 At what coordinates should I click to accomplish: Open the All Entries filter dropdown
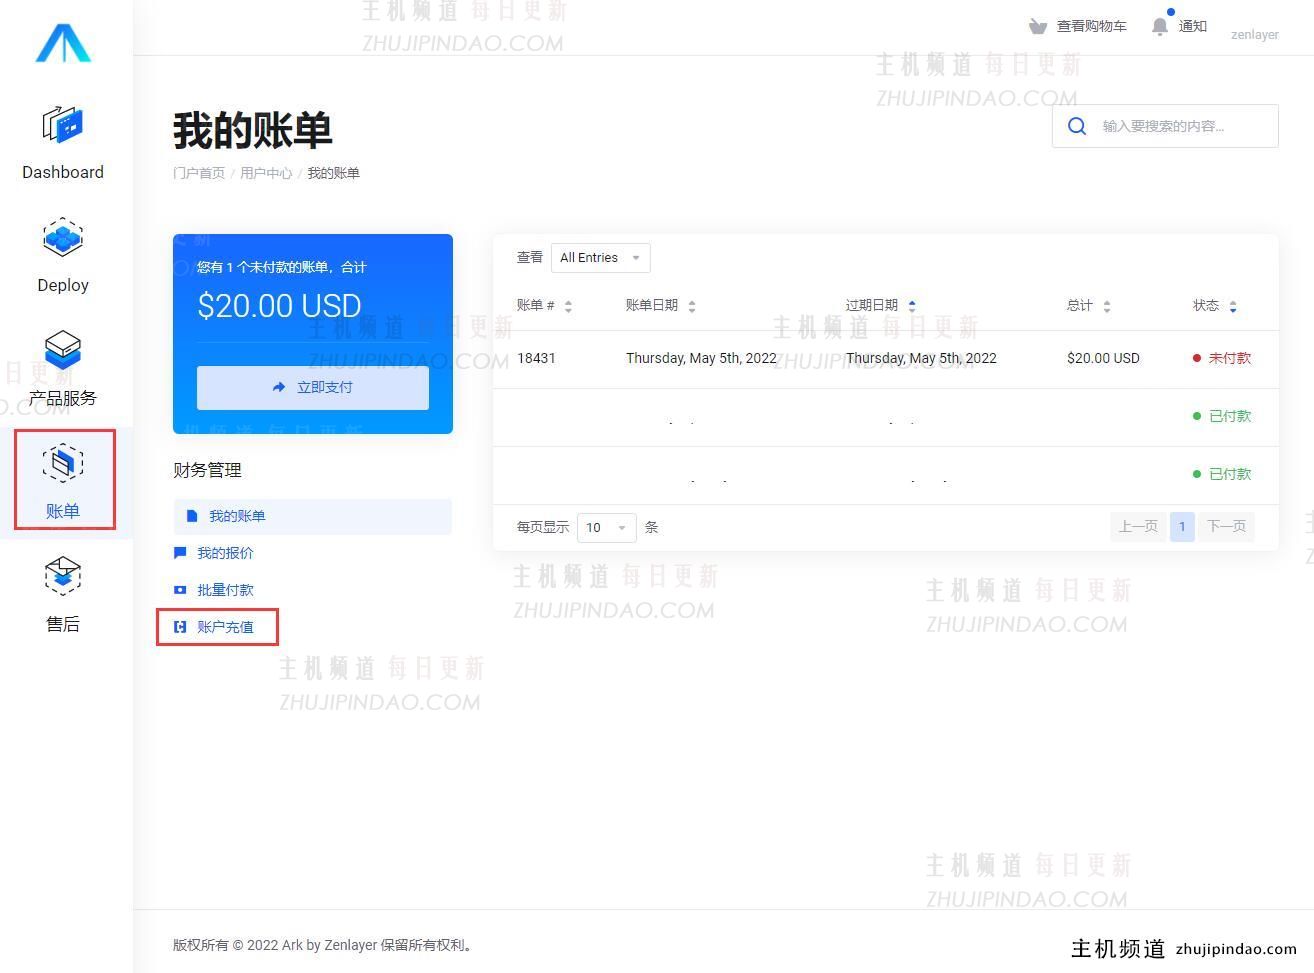pyautogui.click(x=601, y=258)
